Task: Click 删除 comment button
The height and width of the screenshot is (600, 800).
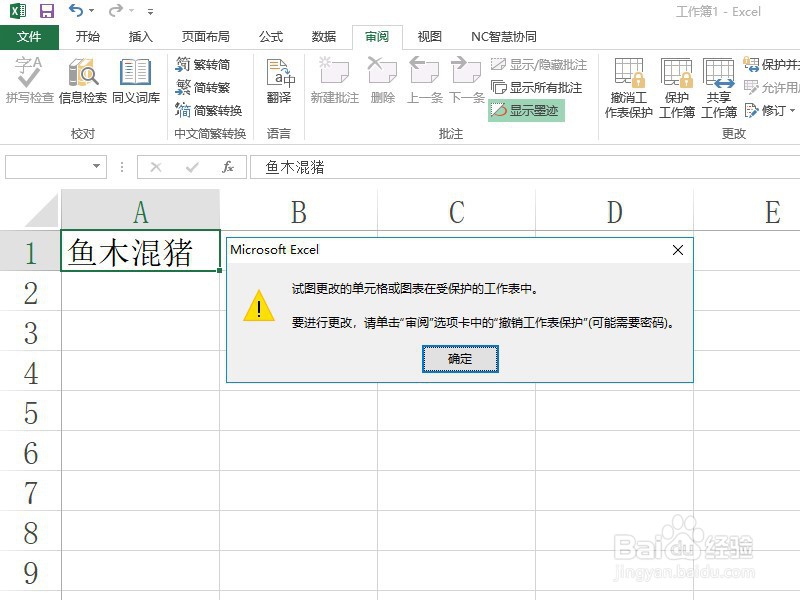Action: point(383,81)
